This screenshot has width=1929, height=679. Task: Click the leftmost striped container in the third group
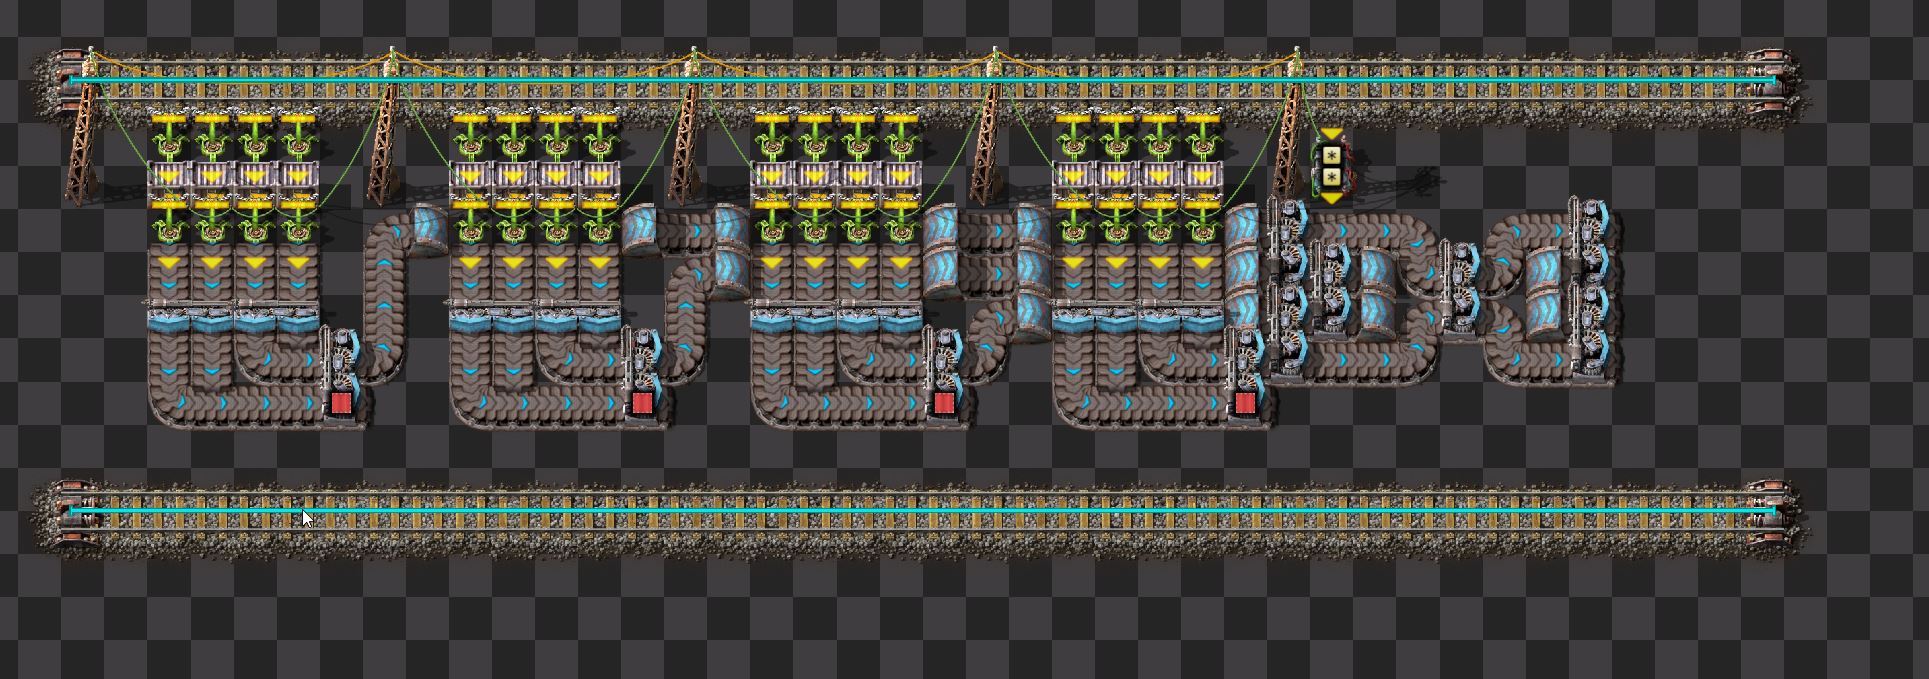click(x=772, y=178)
